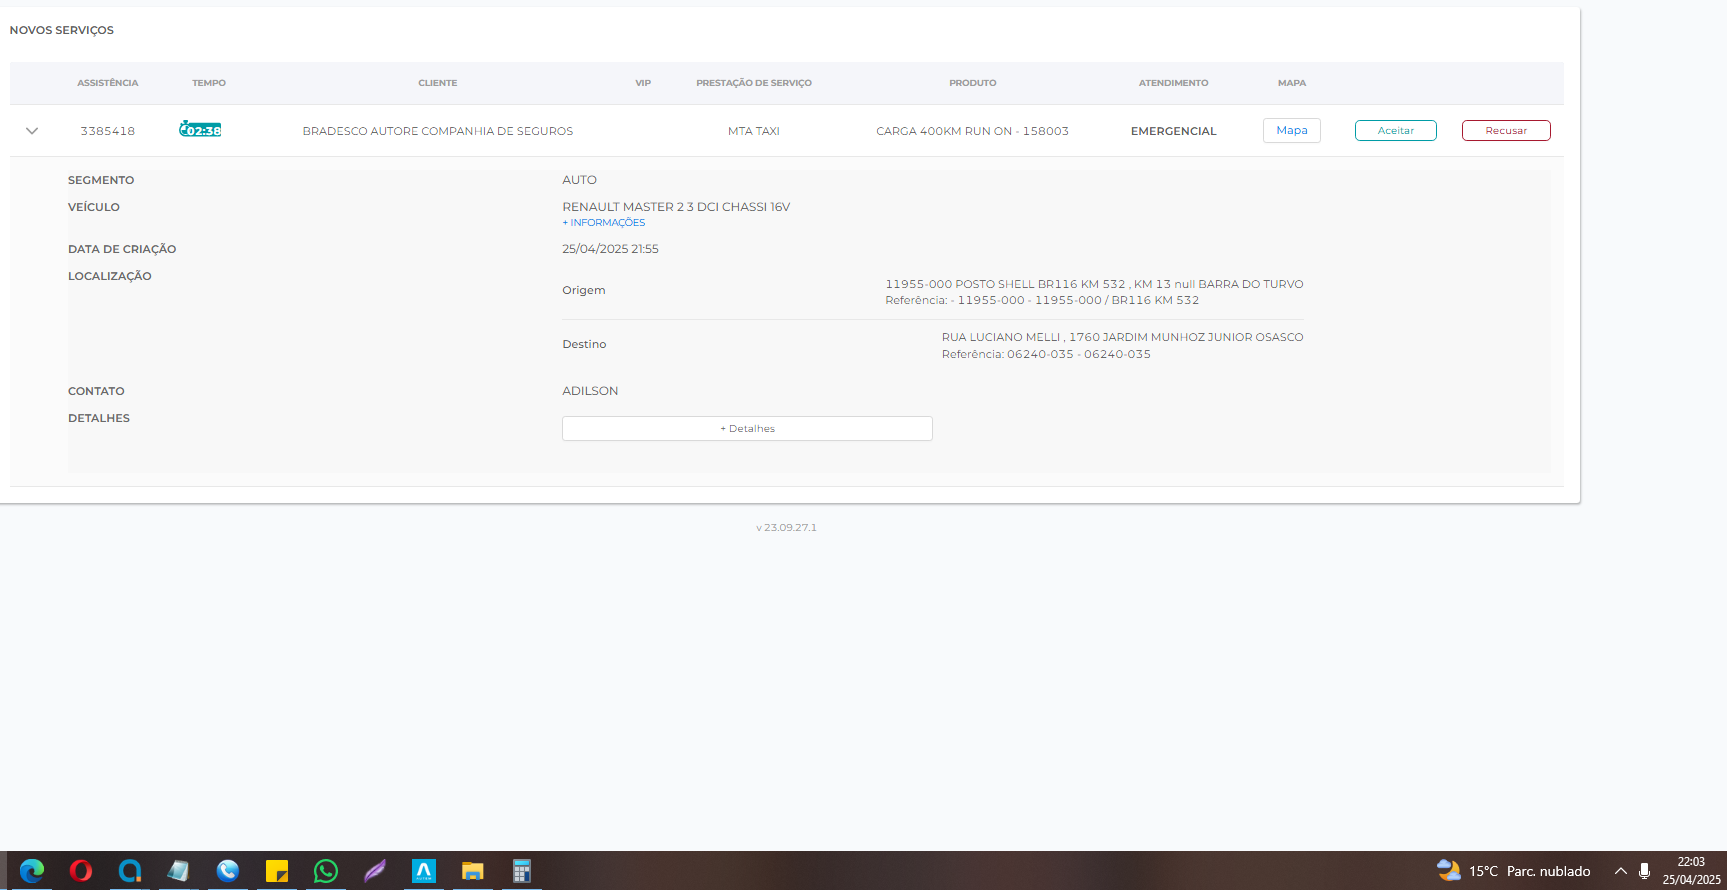Open Sticky Notes from the taskbar

277,871
